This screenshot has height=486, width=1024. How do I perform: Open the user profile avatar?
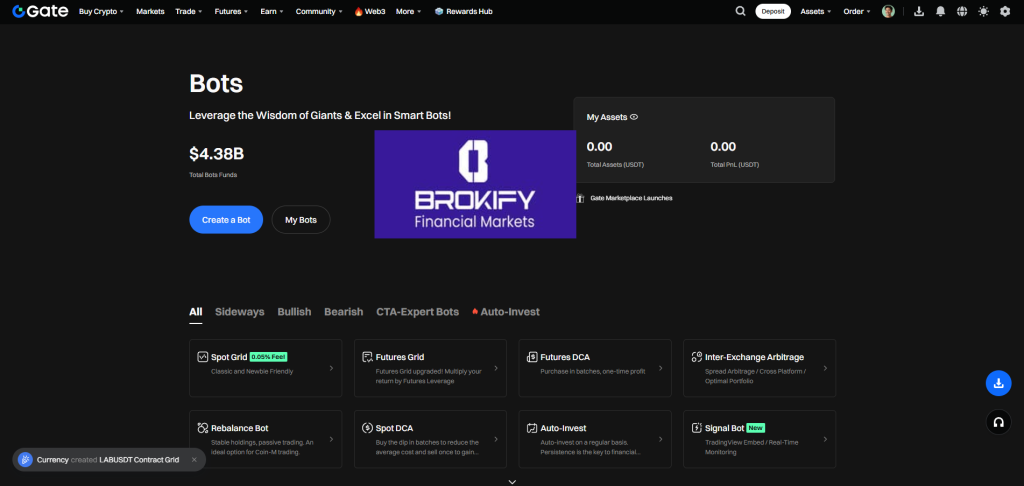pos(888,11)
